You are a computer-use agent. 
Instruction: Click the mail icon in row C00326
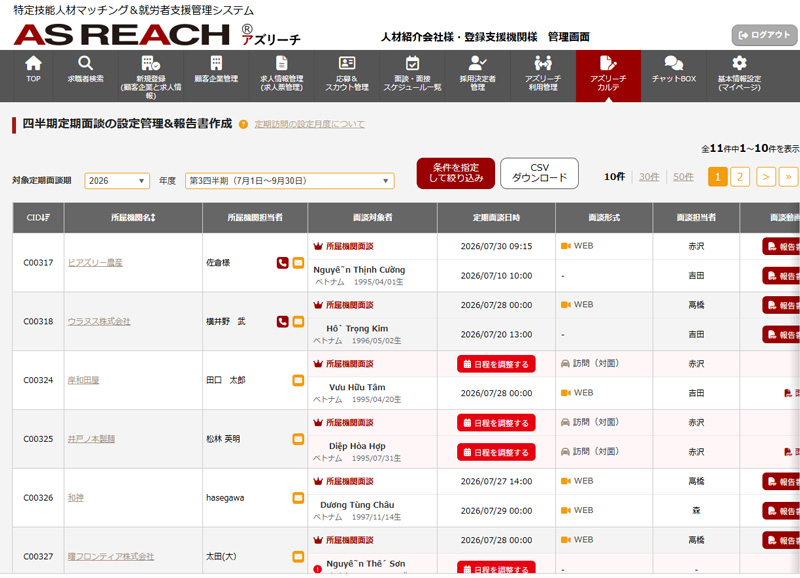298,497
